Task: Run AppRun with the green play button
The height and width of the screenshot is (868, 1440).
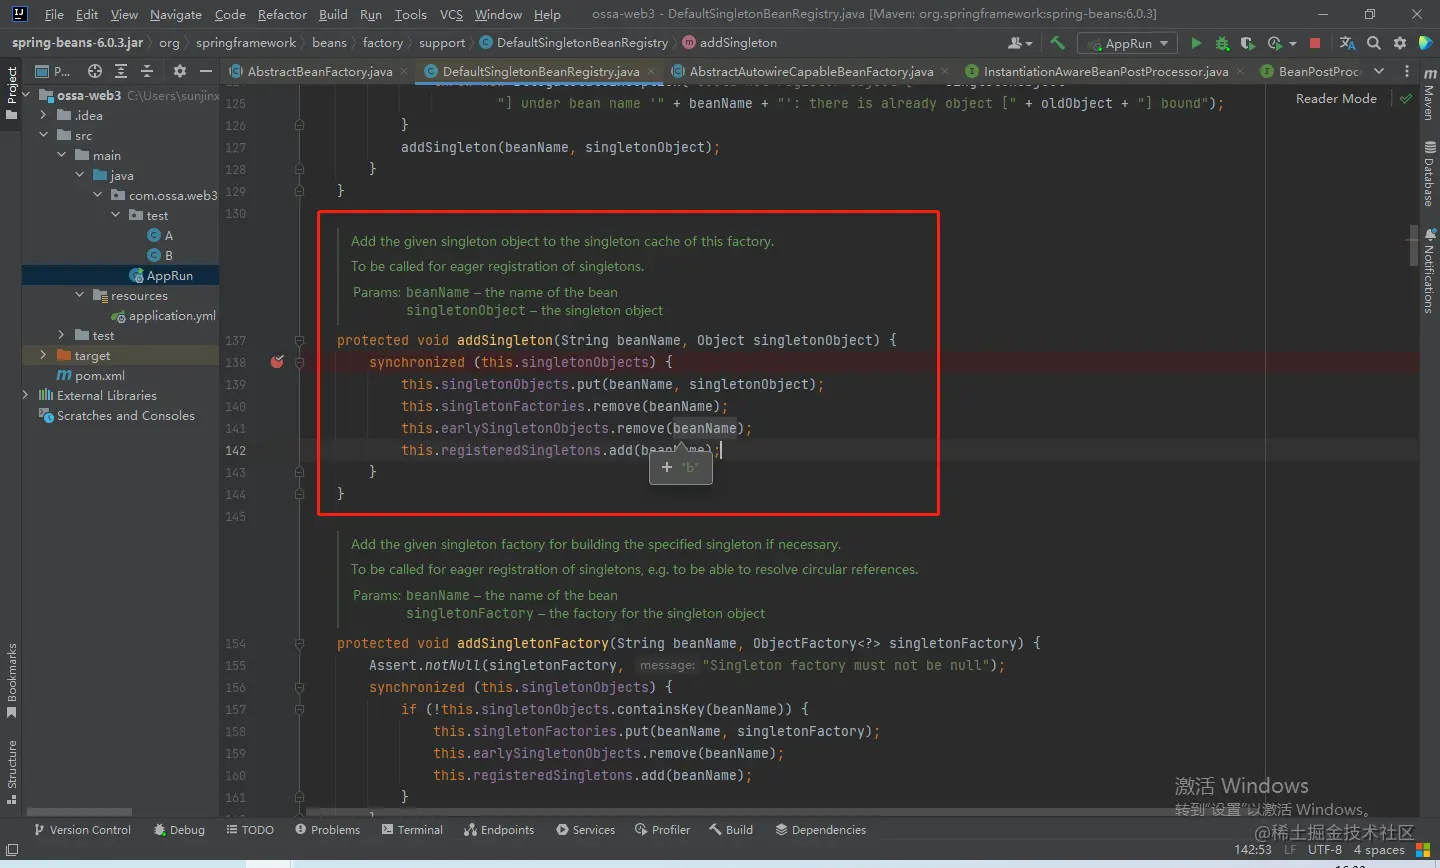Action: (x=1196, y=43)
